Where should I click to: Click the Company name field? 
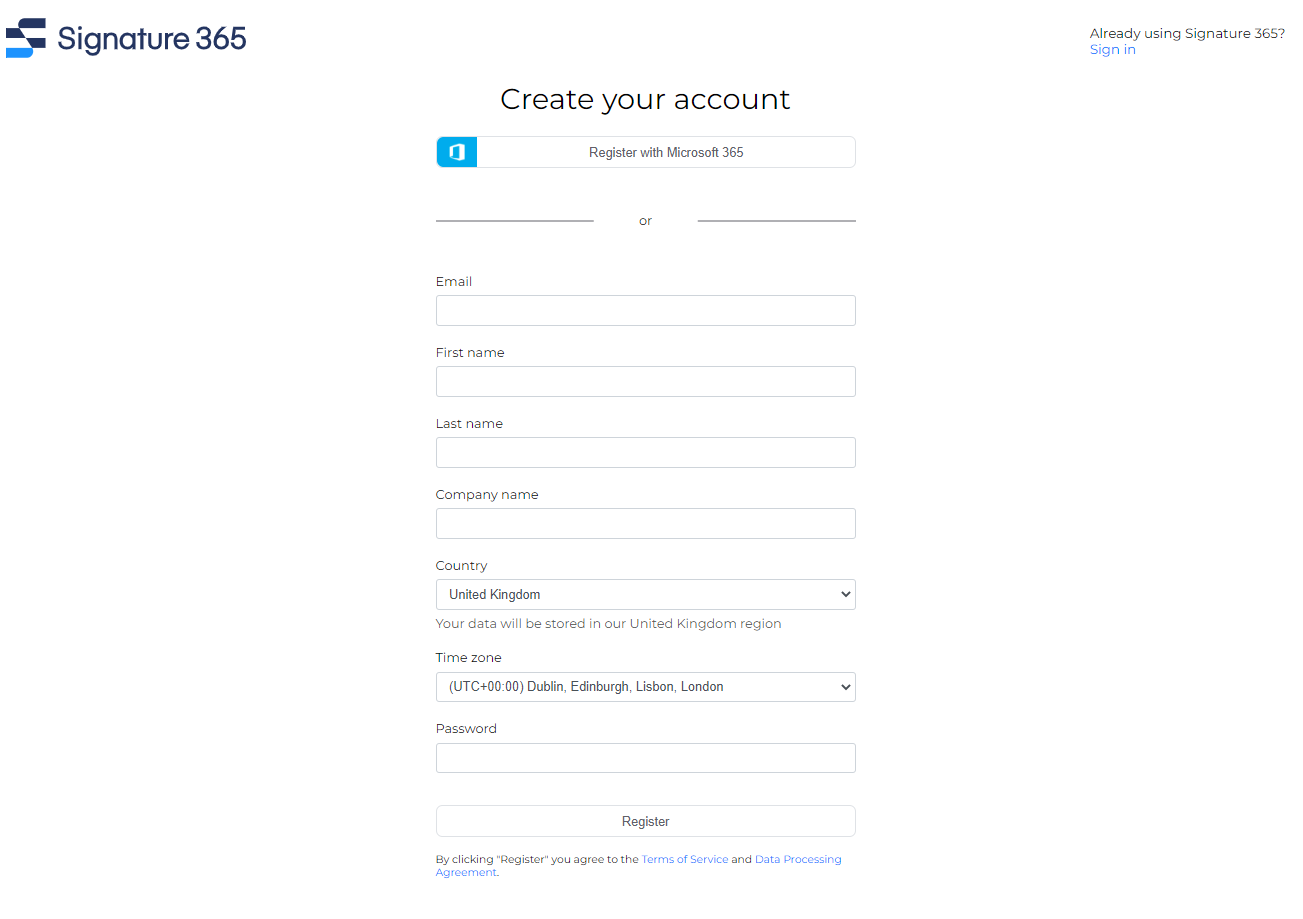[646, 523]
